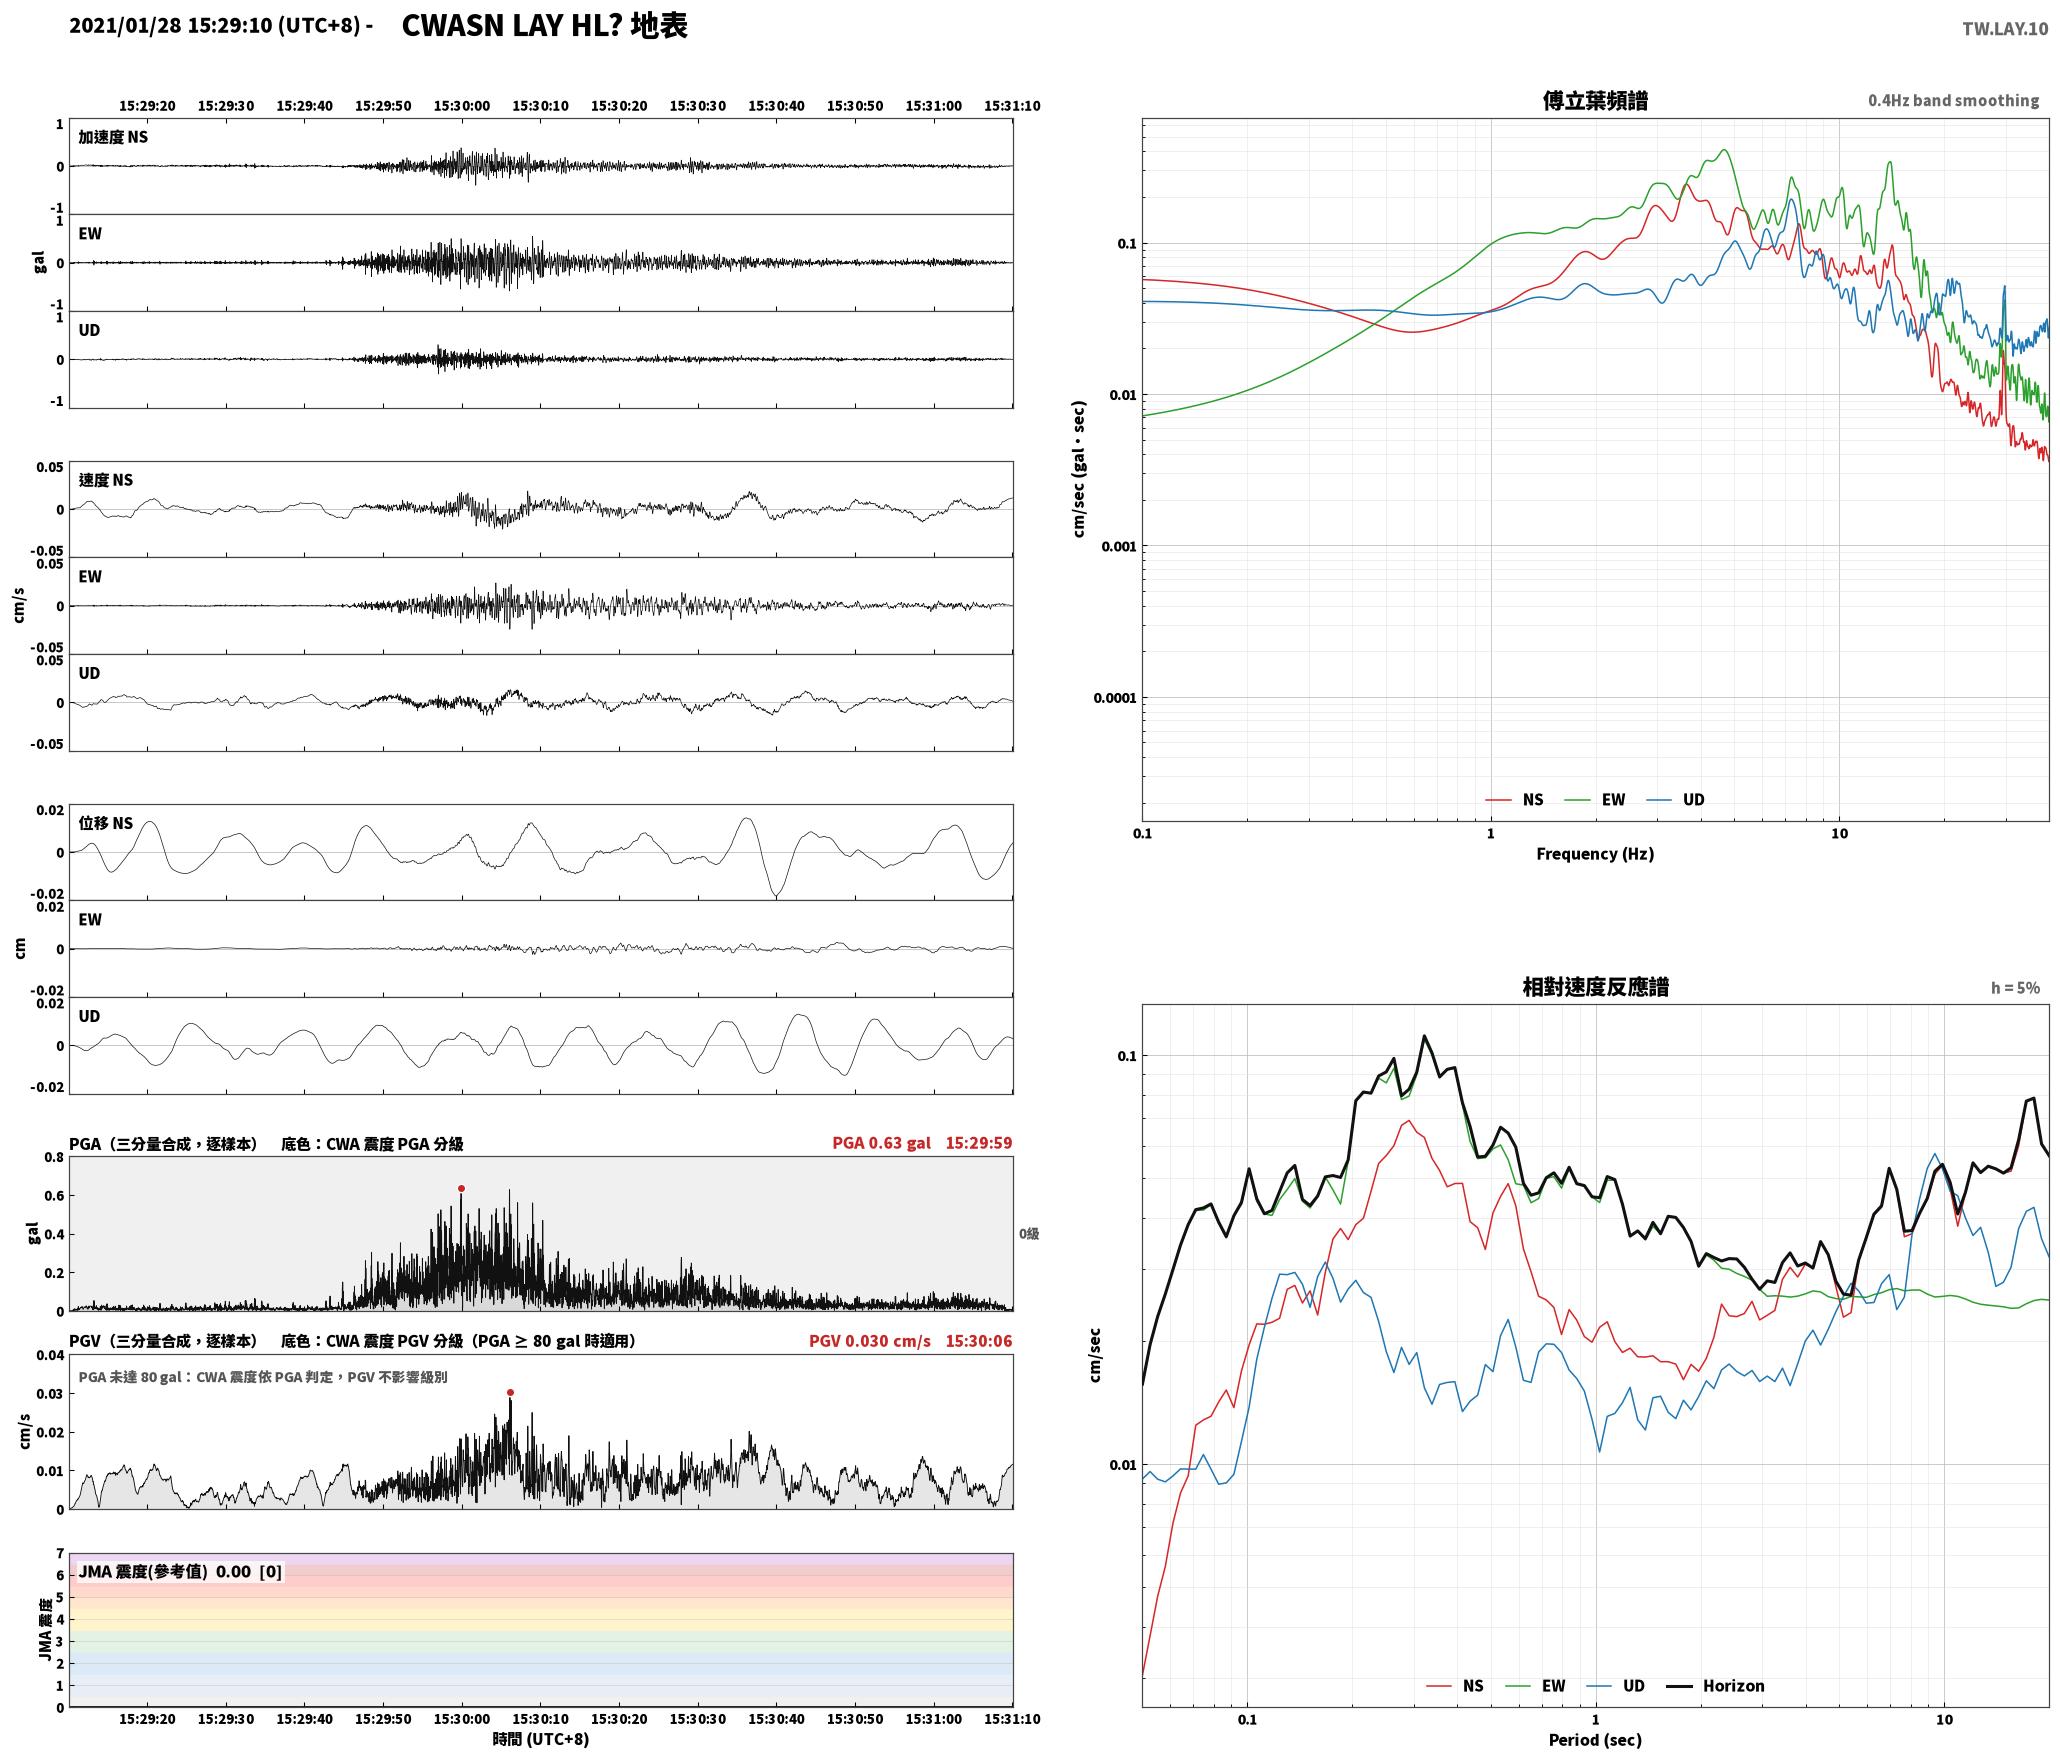Click the 傅立葉頻譜 chart title
The width and height of the screenshot is (2060, 1760).
1595,101
